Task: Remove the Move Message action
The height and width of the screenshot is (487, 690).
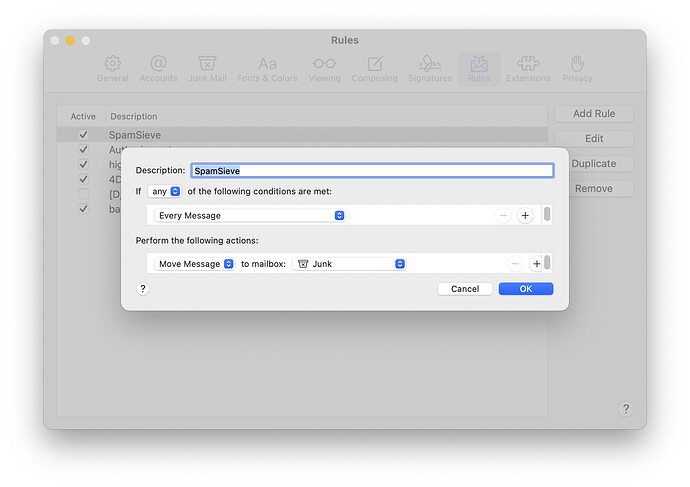Action: click(515, 264)
